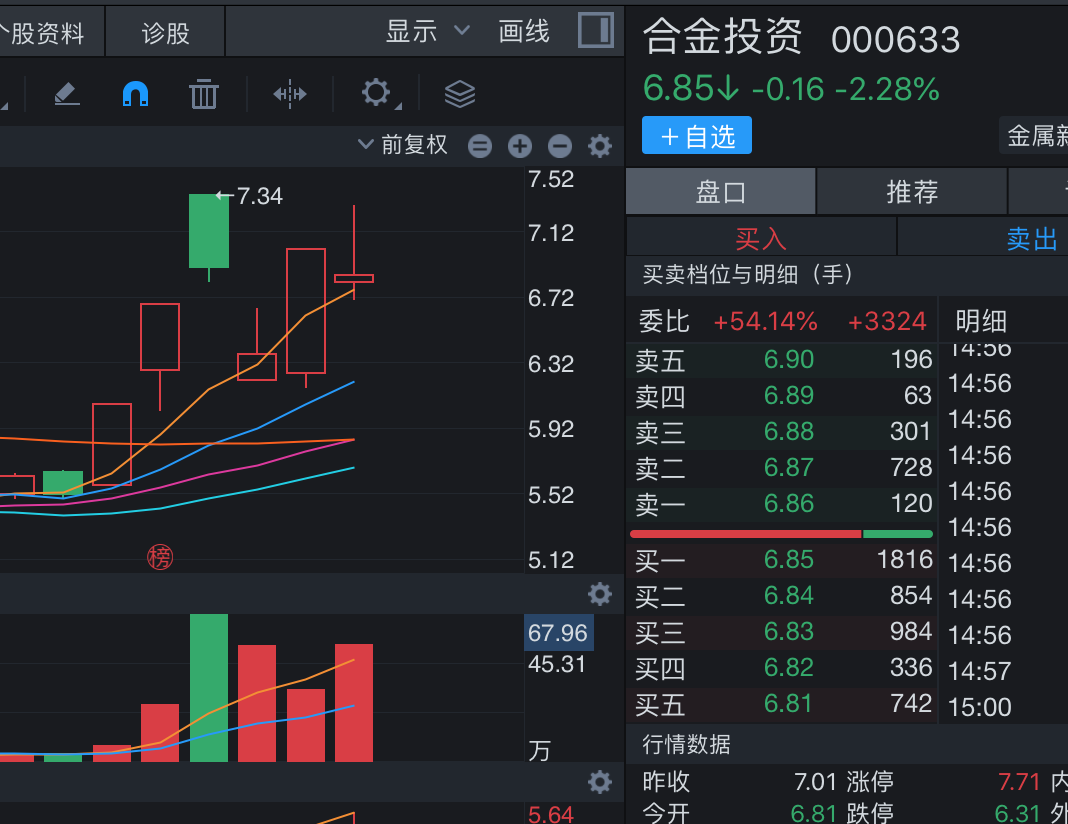Click the 7.34 high price label
This screenshot has height=824, width=1068.
click(259, 196)
